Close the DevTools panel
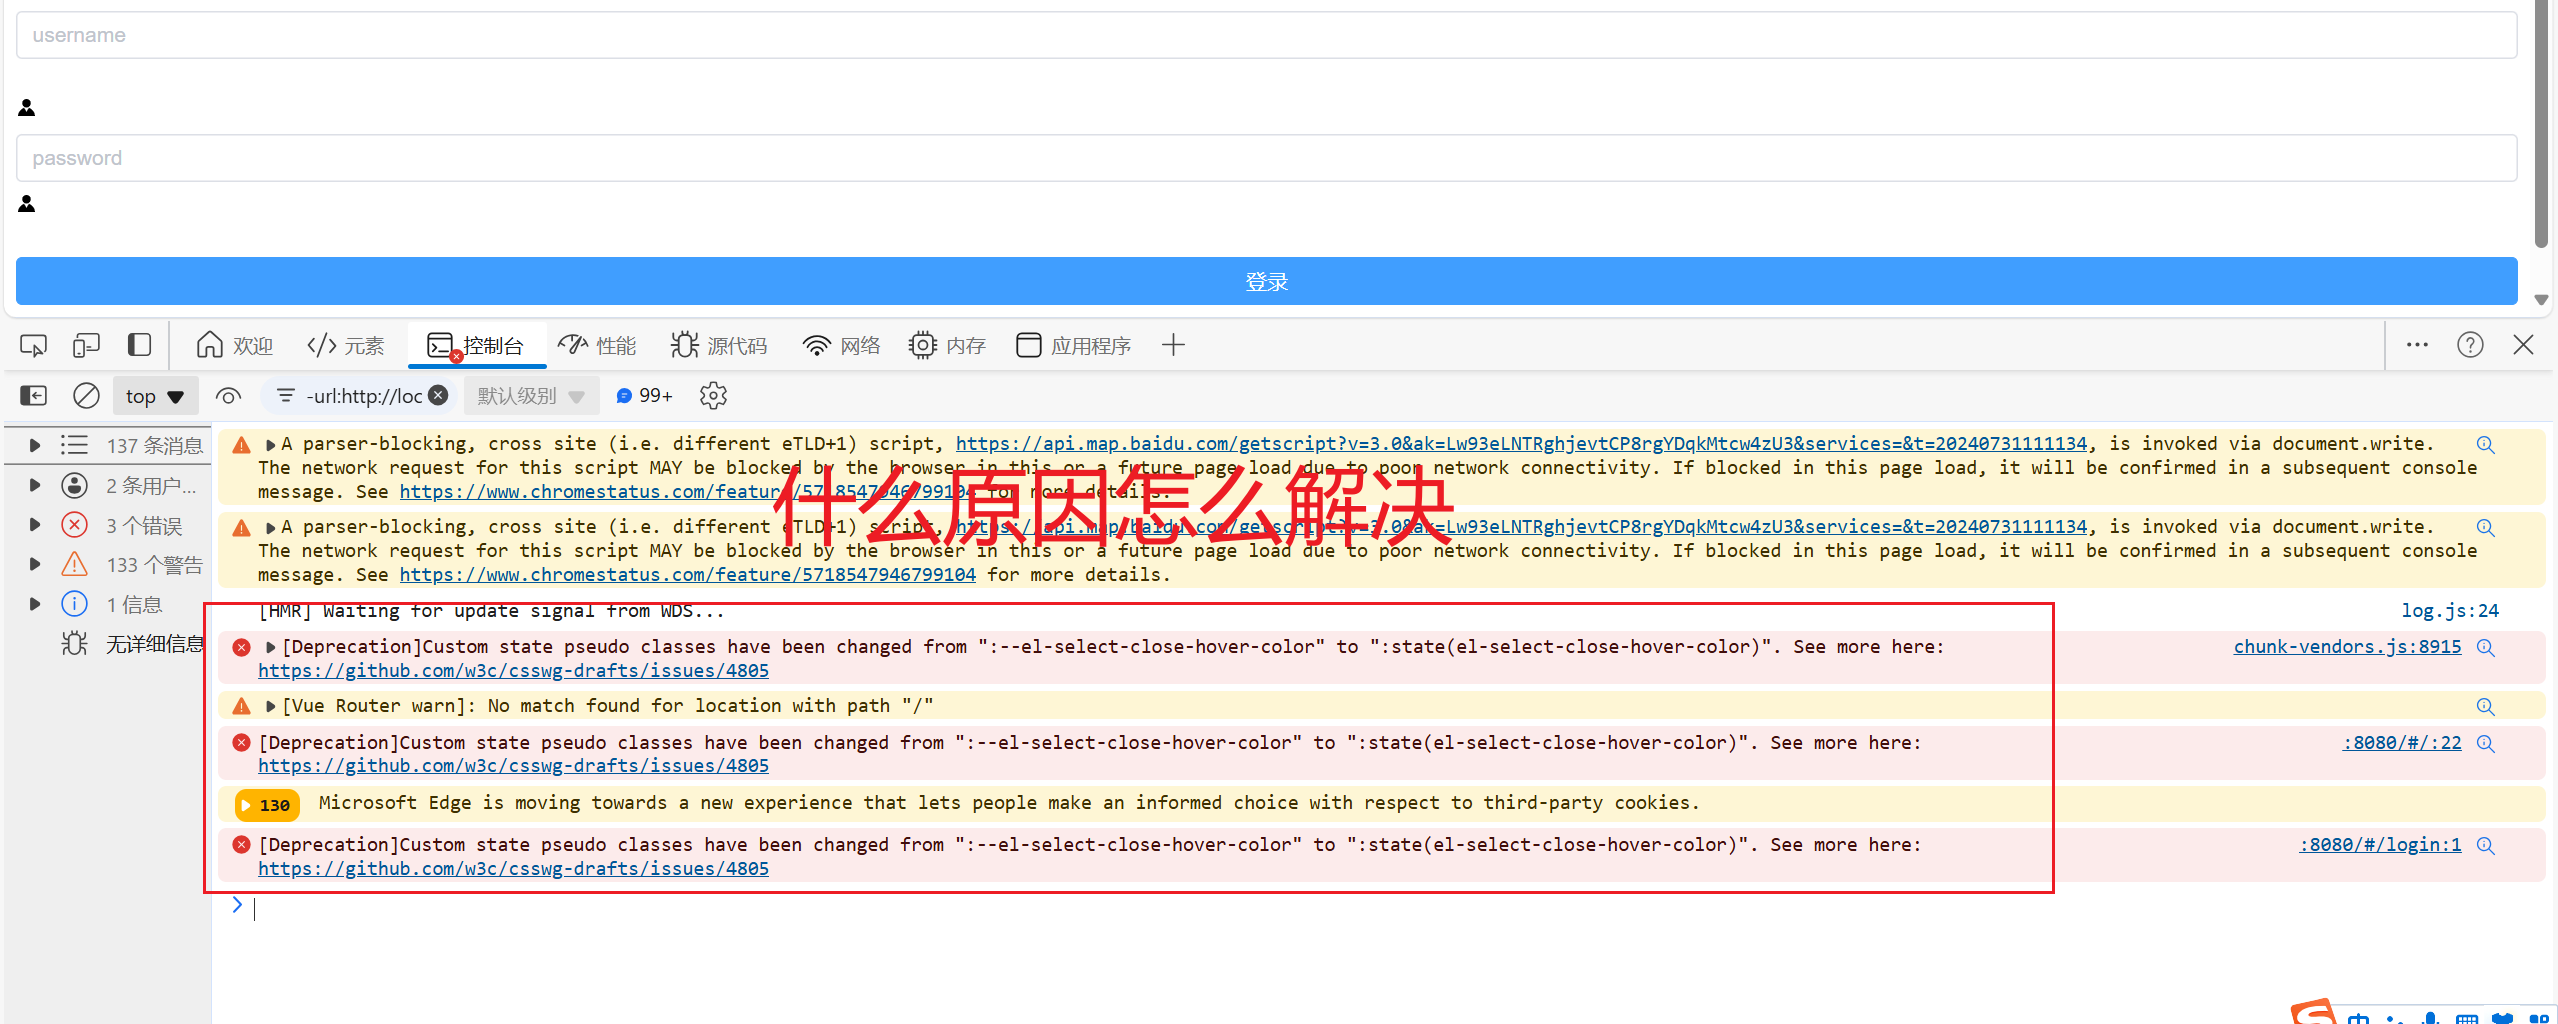The width and height of the screenshot is (2558, 1024). pyautogui.click(x=2523, y=345)
